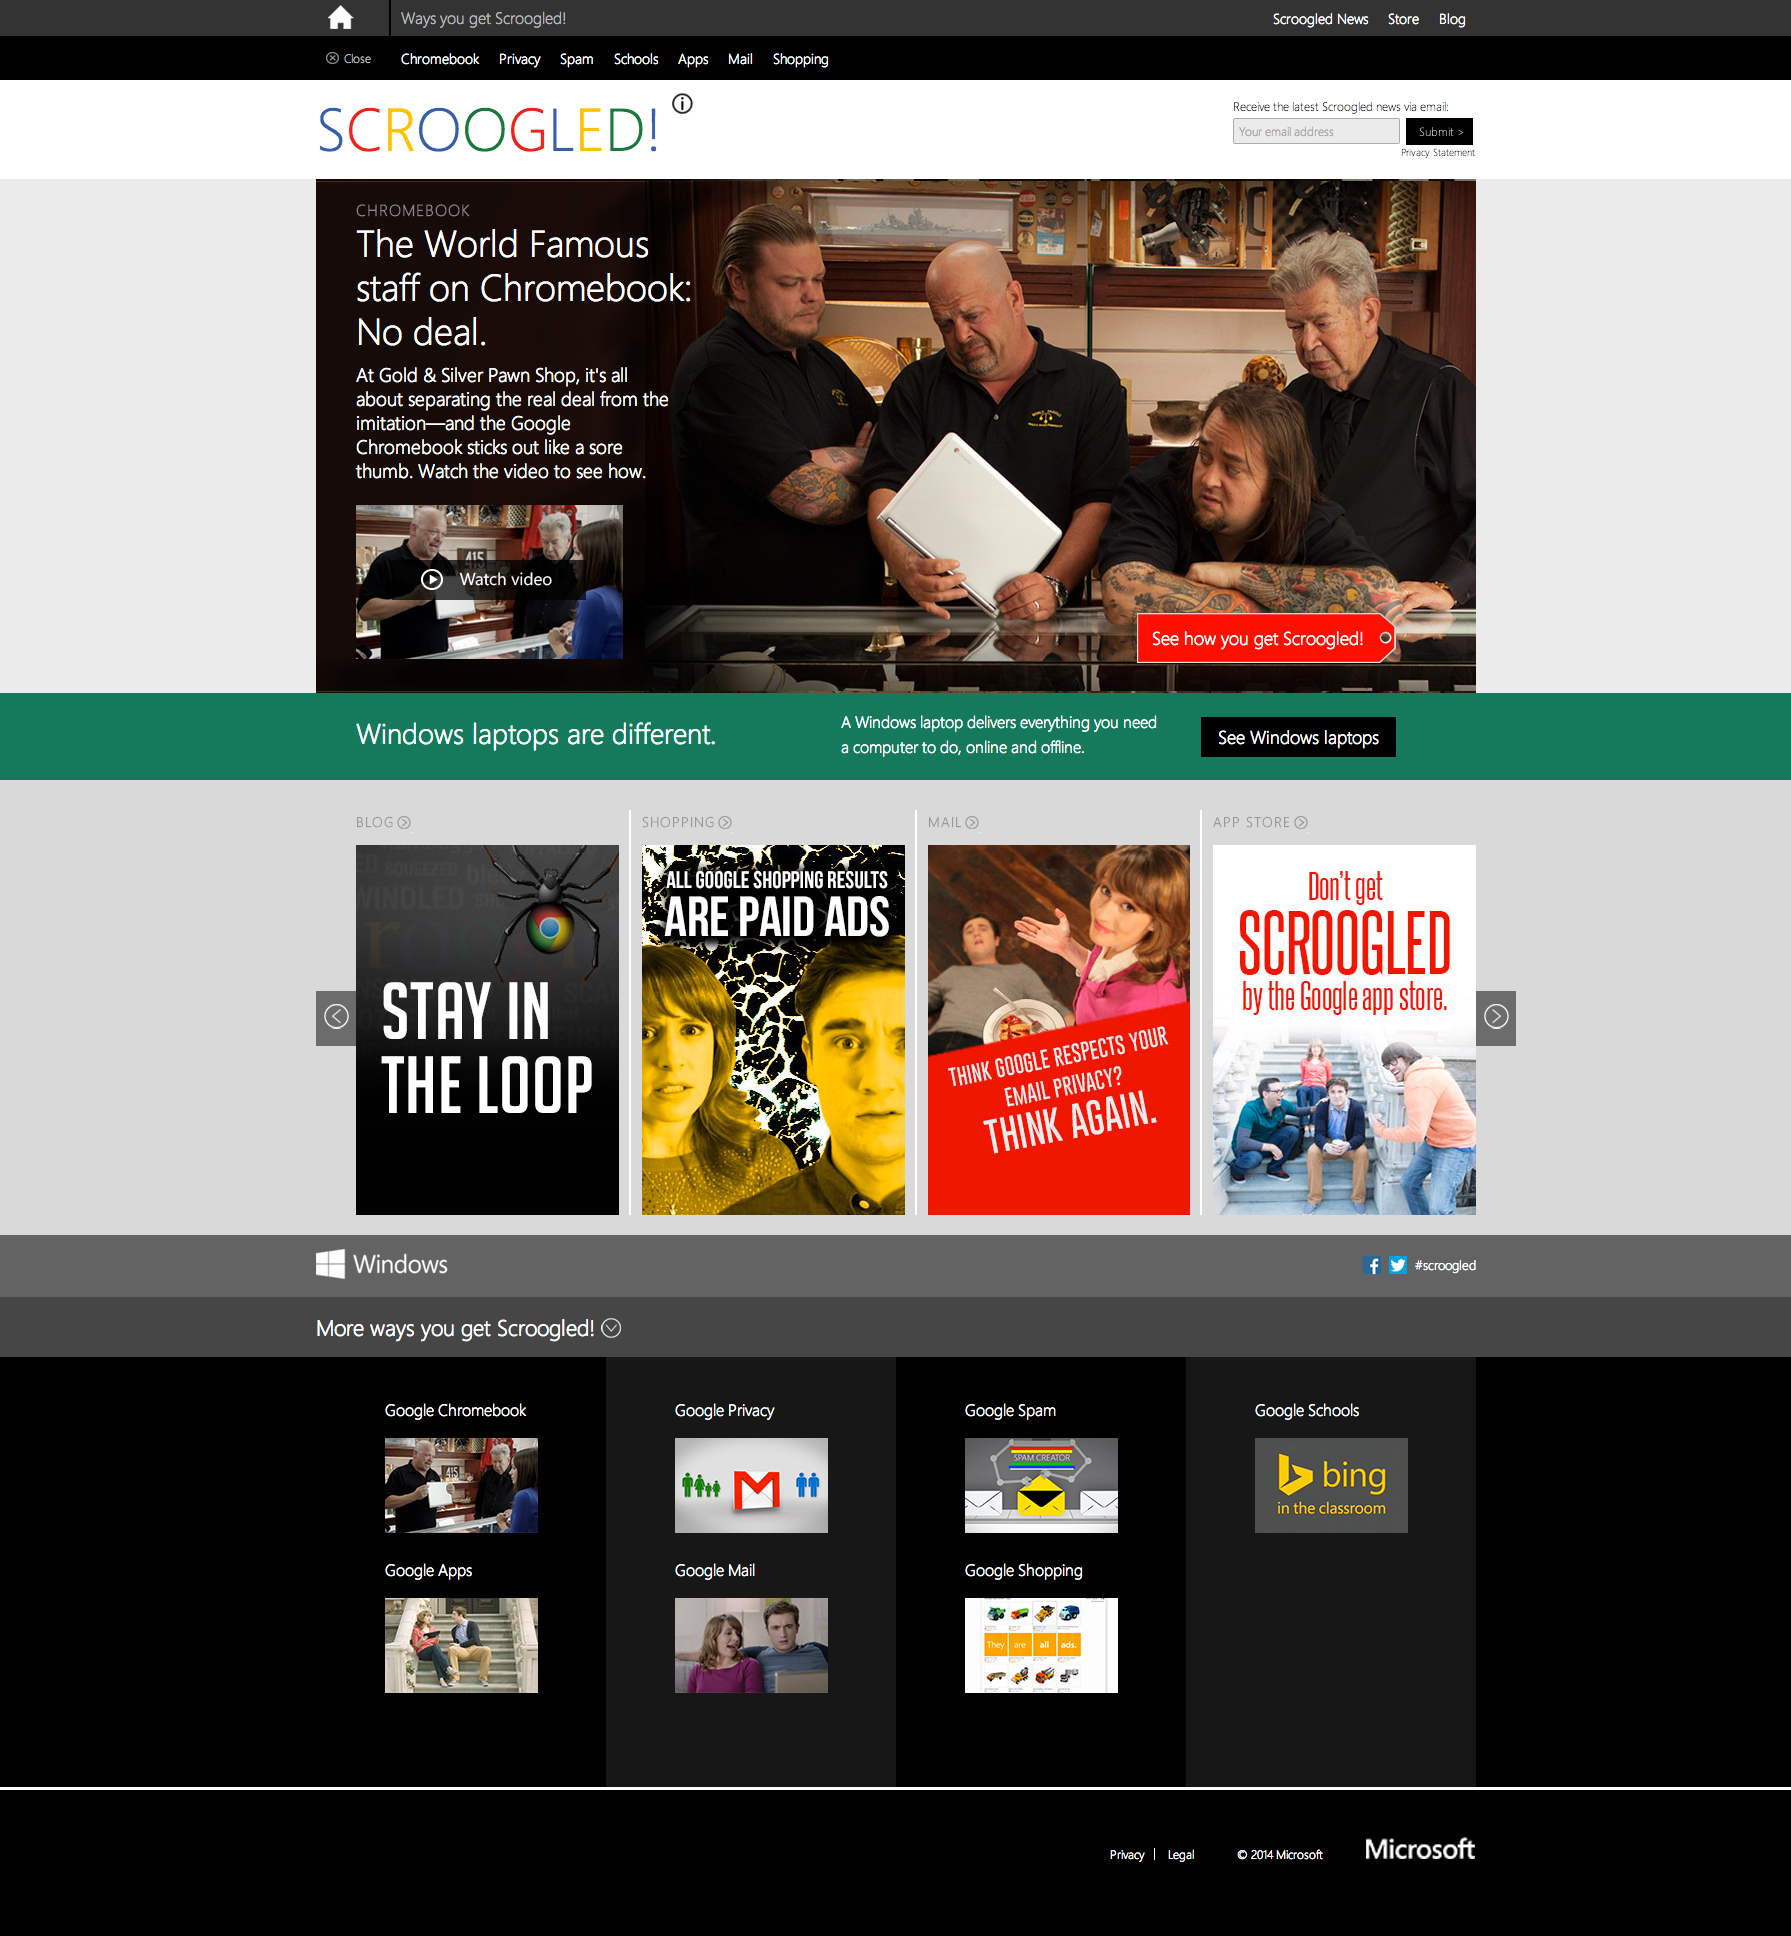Viewport: 1791px width, 1936px height.
Task: Open the Google Privacy thumbnail
Action: 751,1485
